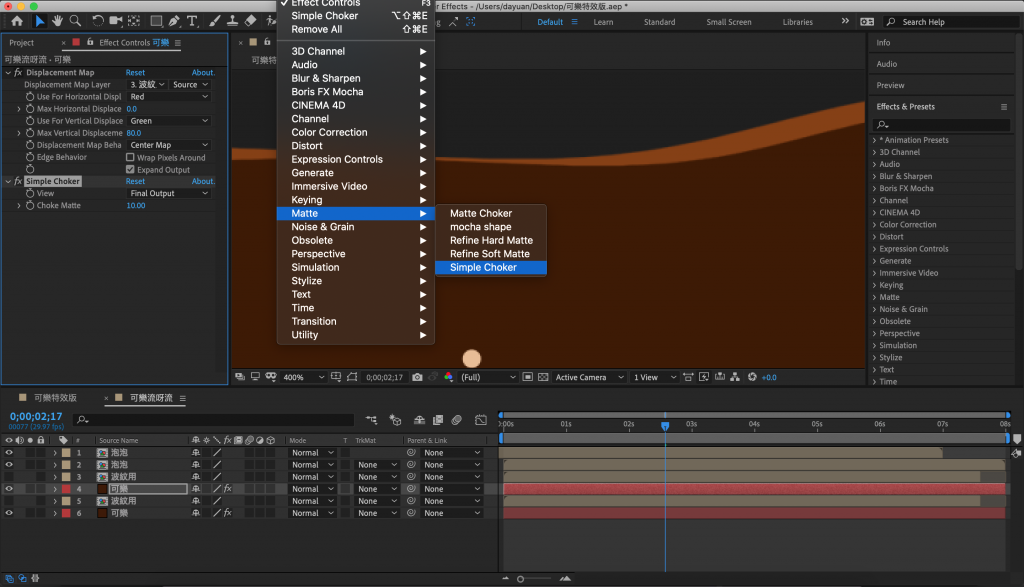Switch to the Learn workspace

pyautogui.click(x=603, y=22)
